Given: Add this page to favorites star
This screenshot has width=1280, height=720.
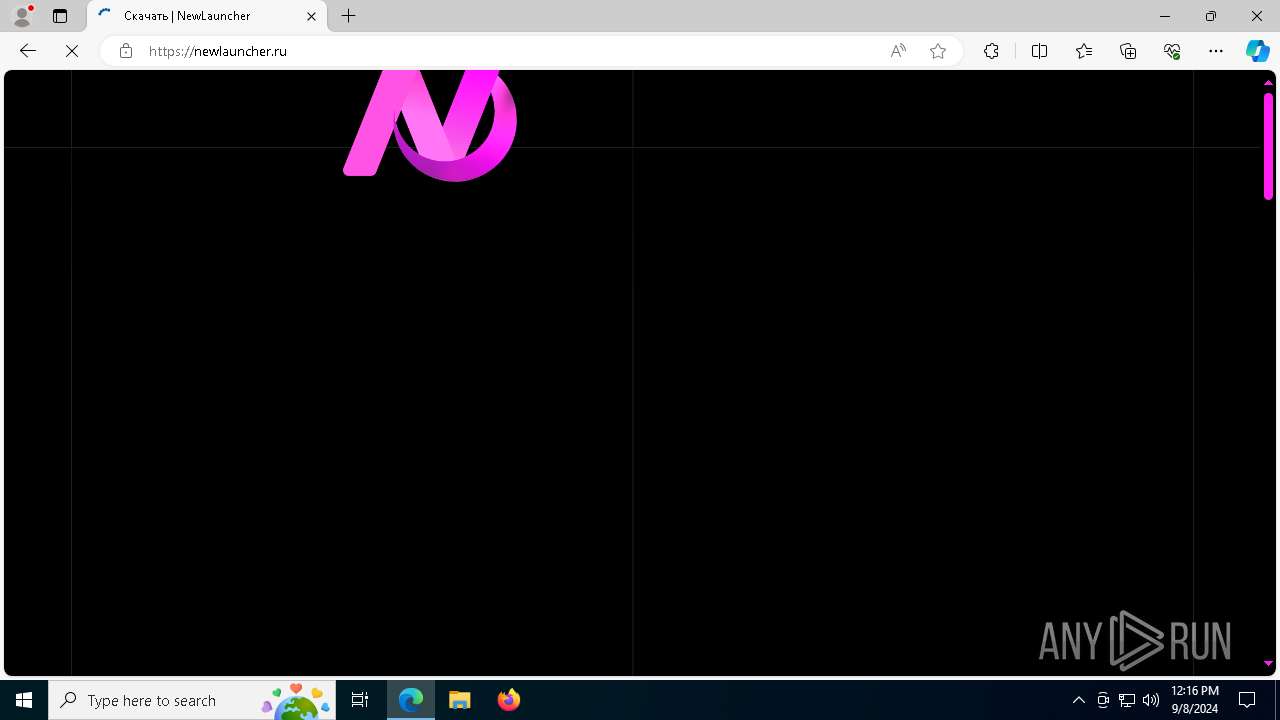Looking at the screenshot, I should pos(938,51).
